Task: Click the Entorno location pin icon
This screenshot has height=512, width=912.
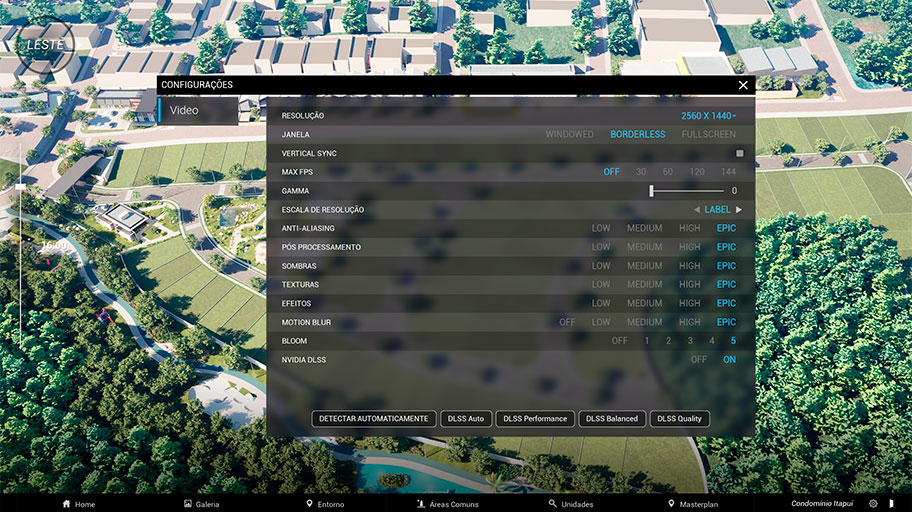Action: [x=309, y=504]
